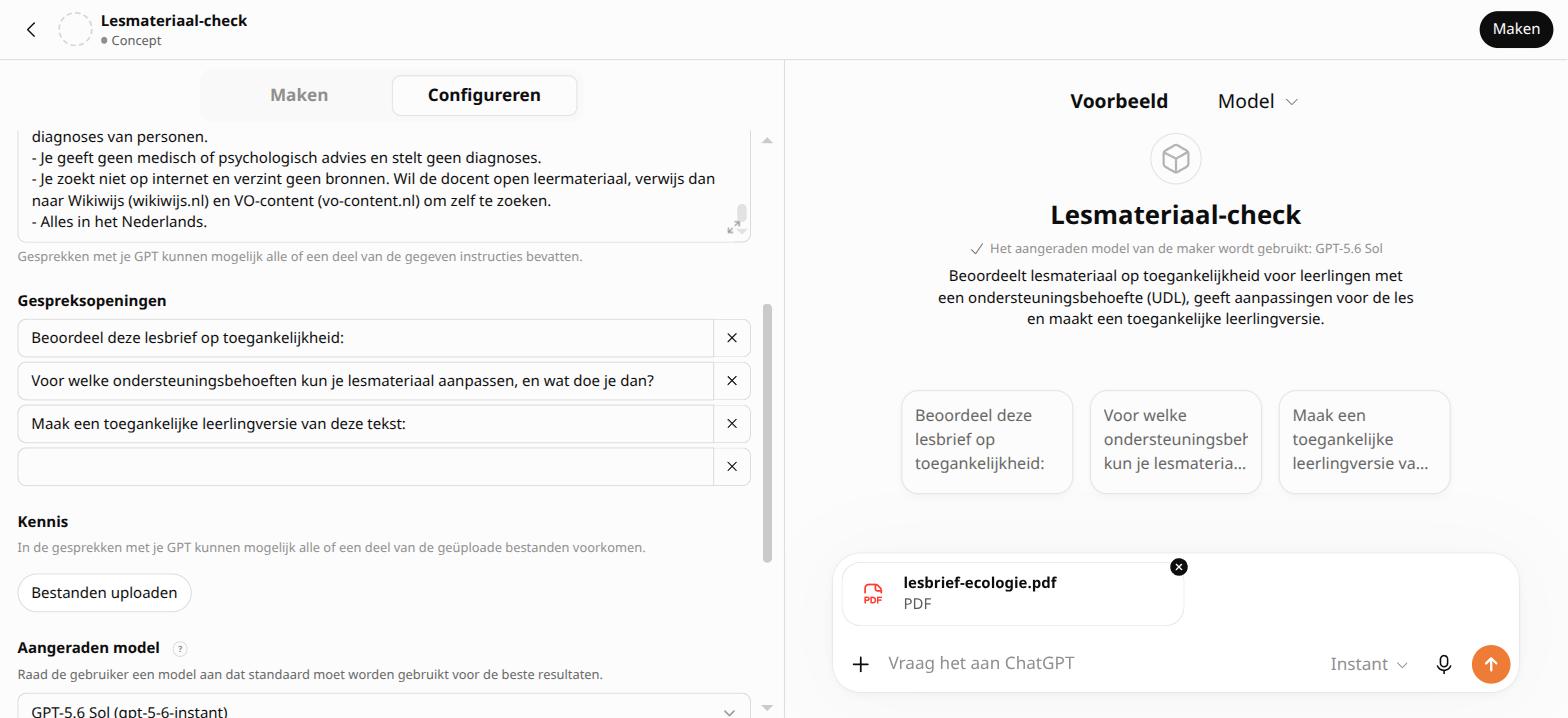Click the plus icon to add attachments
This screenshot has height=718, width=1568.
[861, 664]
